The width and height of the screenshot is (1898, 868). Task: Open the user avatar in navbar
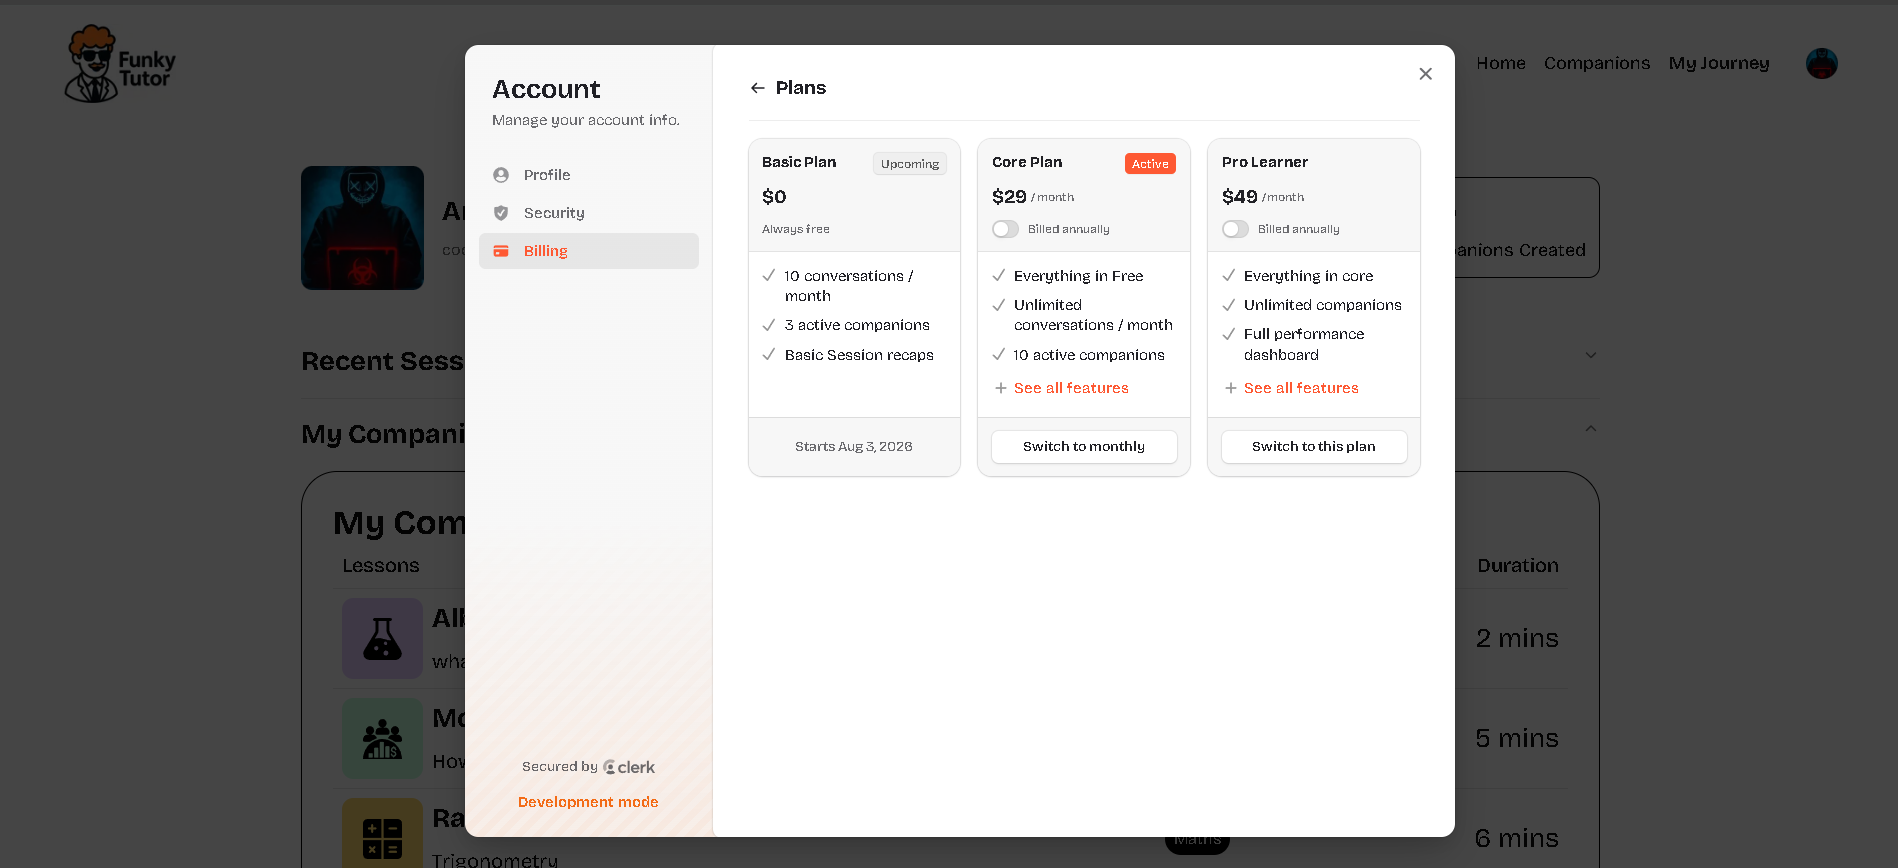(x=1821, y=64)
